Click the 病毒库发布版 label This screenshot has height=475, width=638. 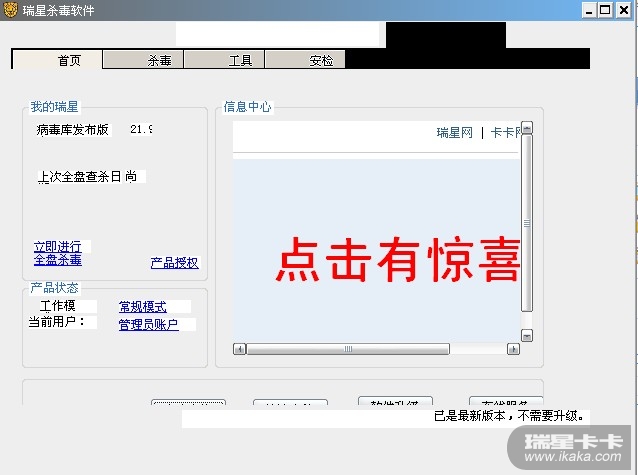[72, 130]
